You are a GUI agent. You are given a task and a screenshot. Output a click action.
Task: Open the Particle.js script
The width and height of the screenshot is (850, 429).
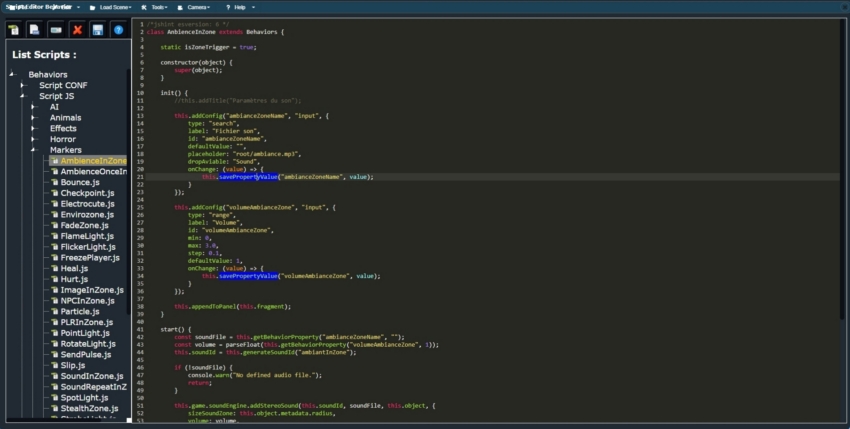point(79,312)
